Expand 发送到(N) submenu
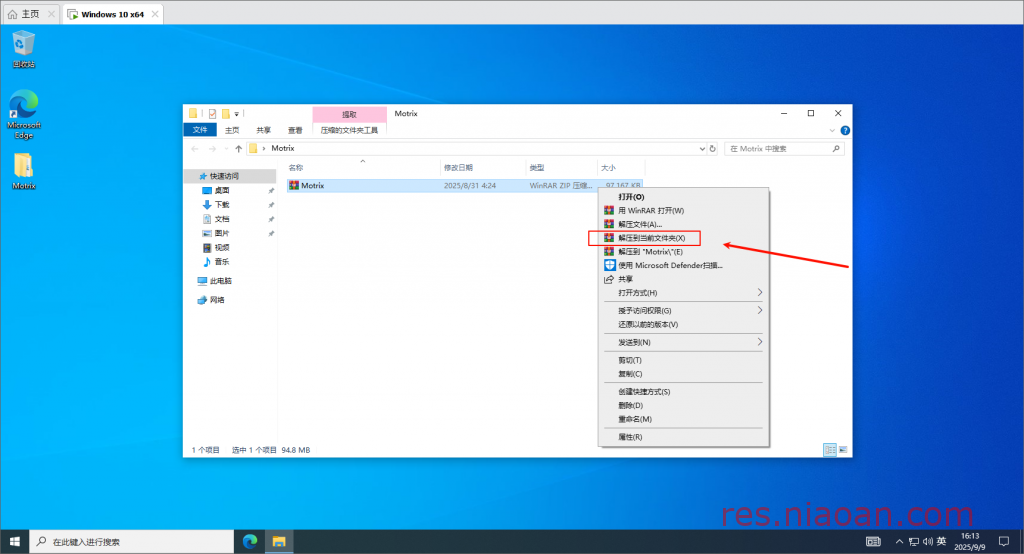Viewport: 1024px width, 554px height. (x=760, y=342)
